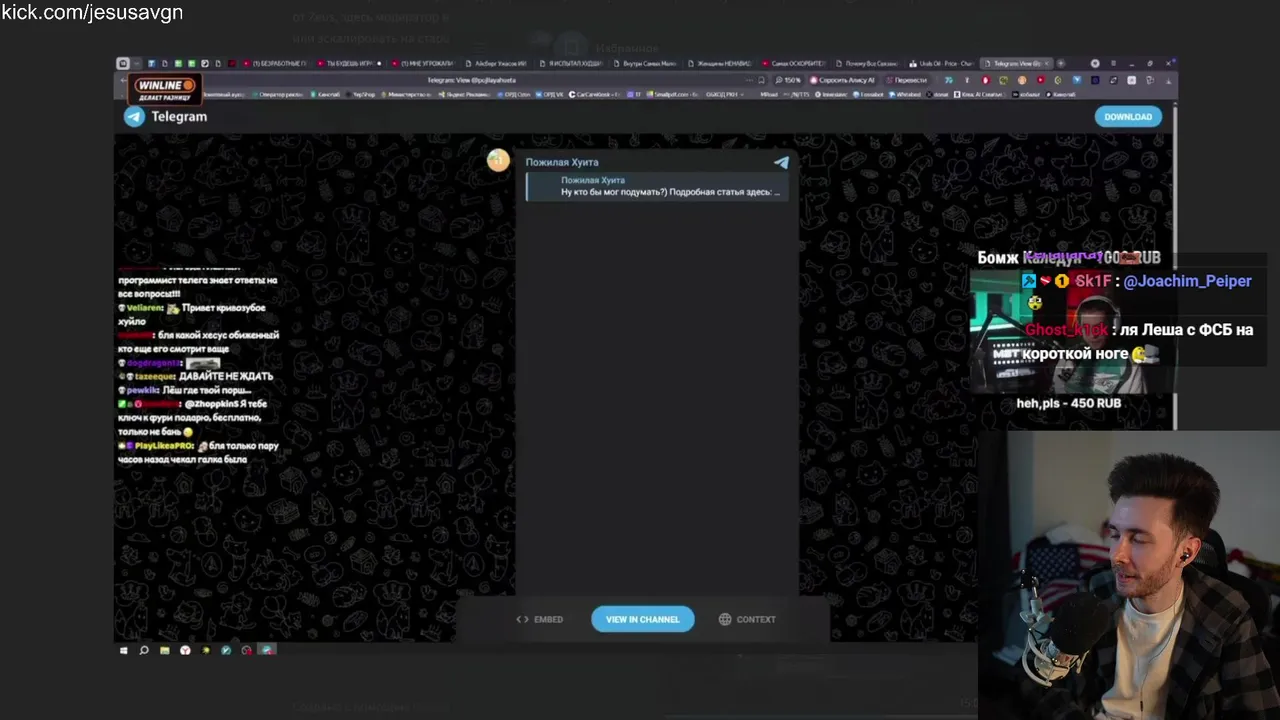Open Yandex Browser from the taskbar
Image resolution: width=1280 pixels, height=720 pixels.
pos(185,650)
